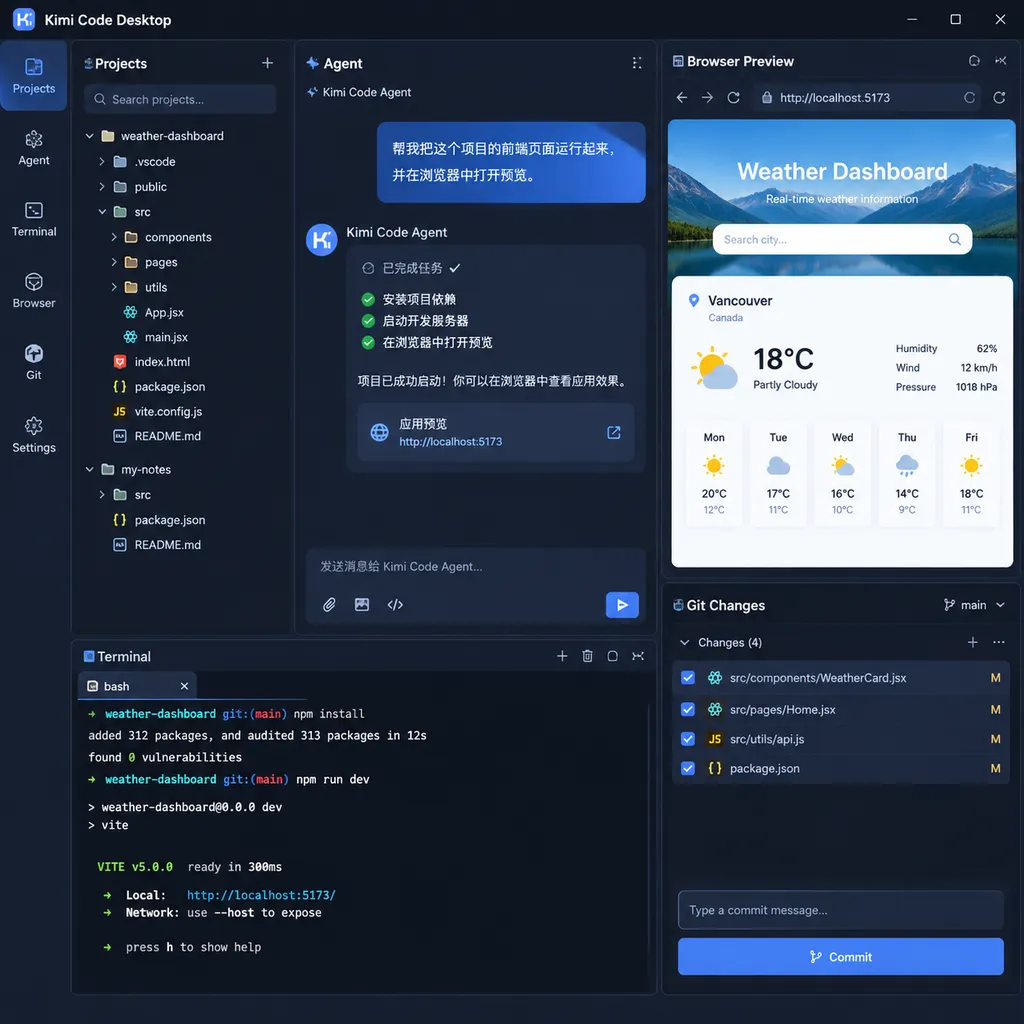Open the Projects sidebar section
This screenshot has width=1024, height=1024.
point(33,76)
